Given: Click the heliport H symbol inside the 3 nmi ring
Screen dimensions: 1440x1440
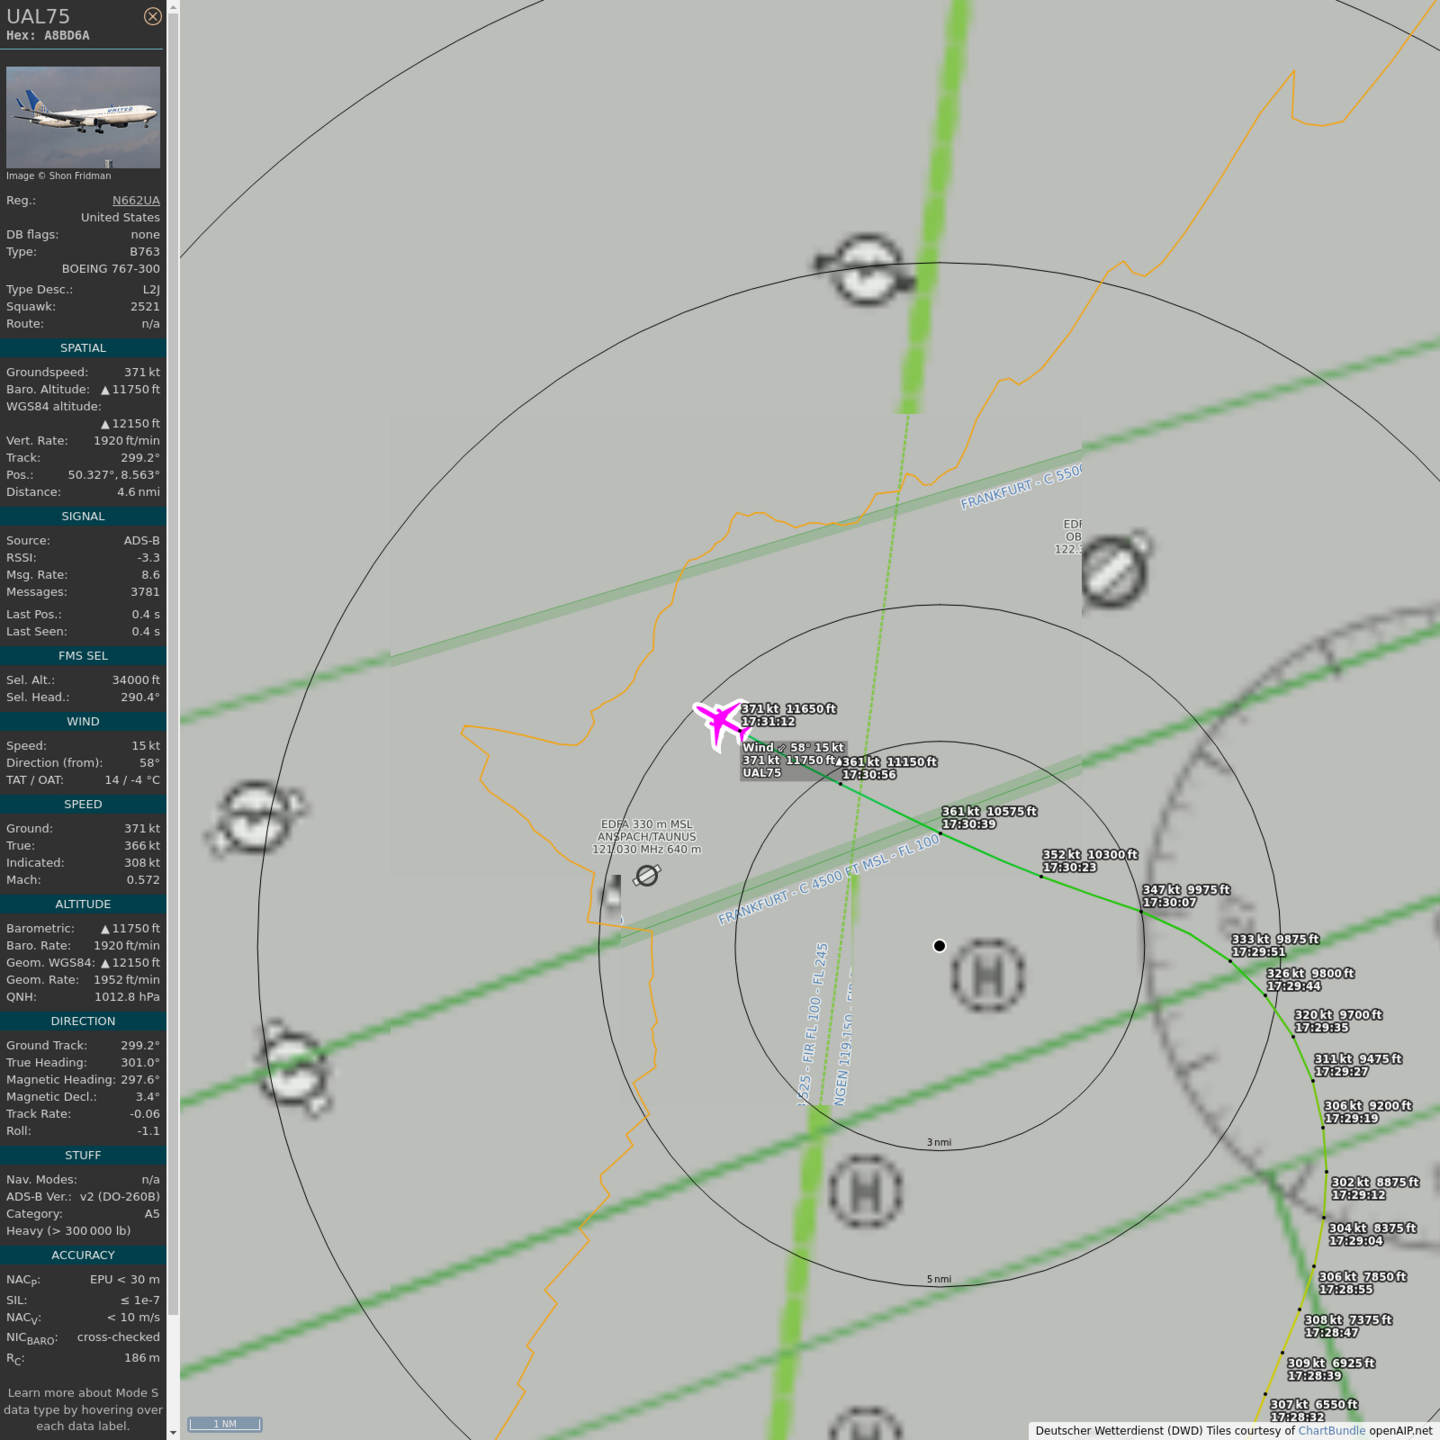Looking at the screenshot, I should (x=987, y=975).
